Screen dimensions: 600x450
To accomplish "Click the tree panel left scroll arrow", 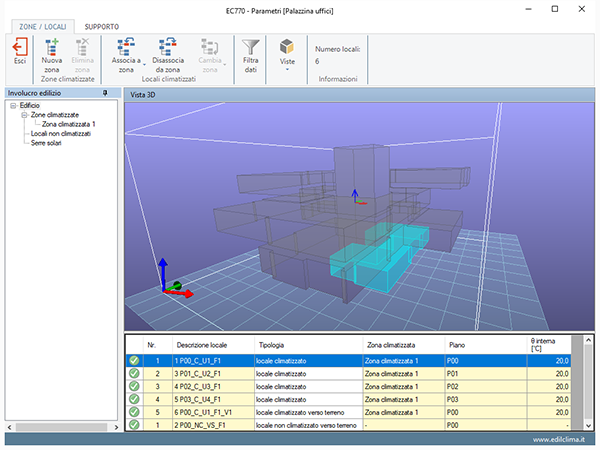I will (10, 427).
